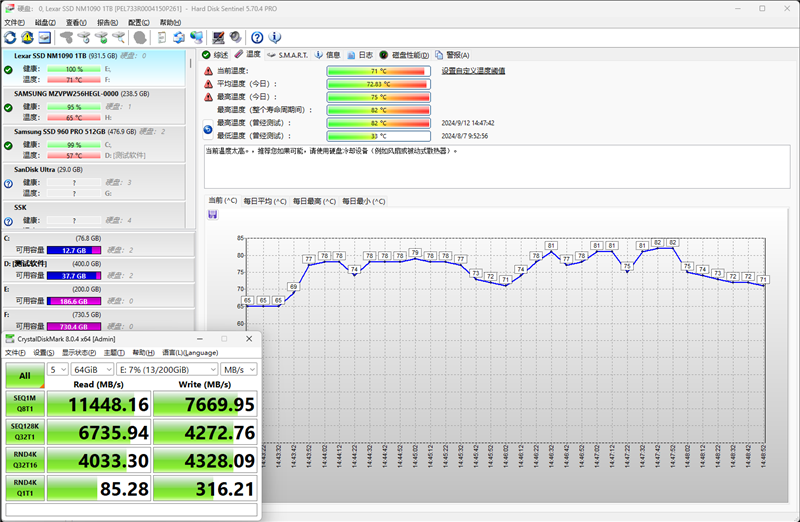
Task: Click the SEQ128K Q32T1 test button
Action: 25,431
